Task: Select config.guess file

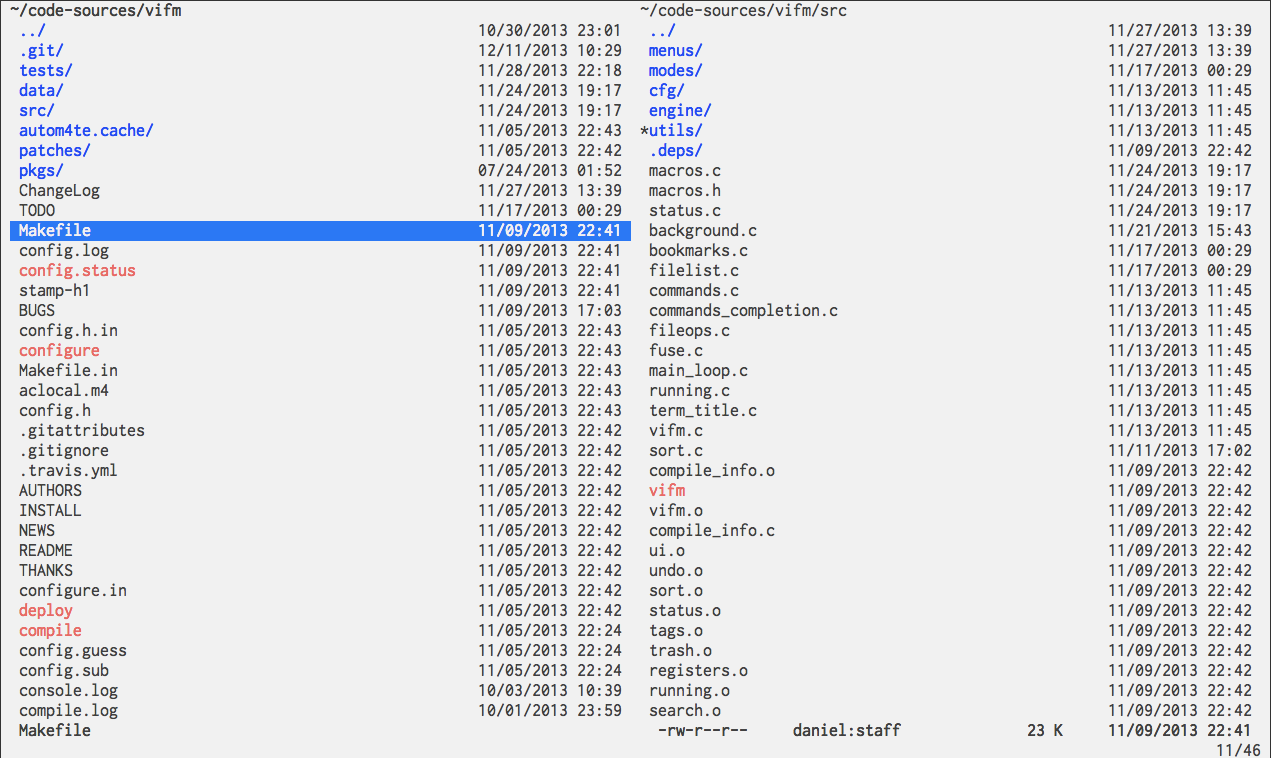Action: 73,650
